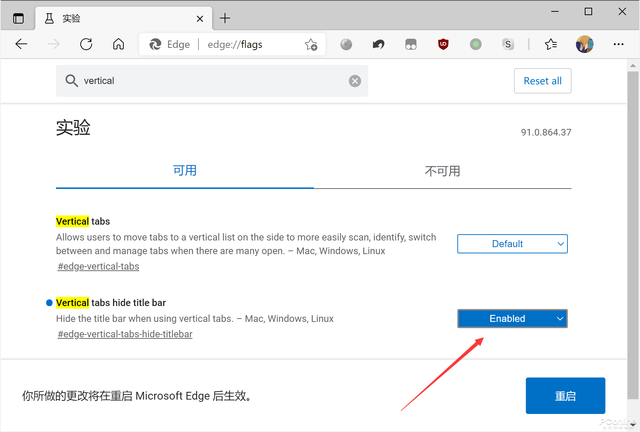Open the tab actions menu icon

pos(18,18)
